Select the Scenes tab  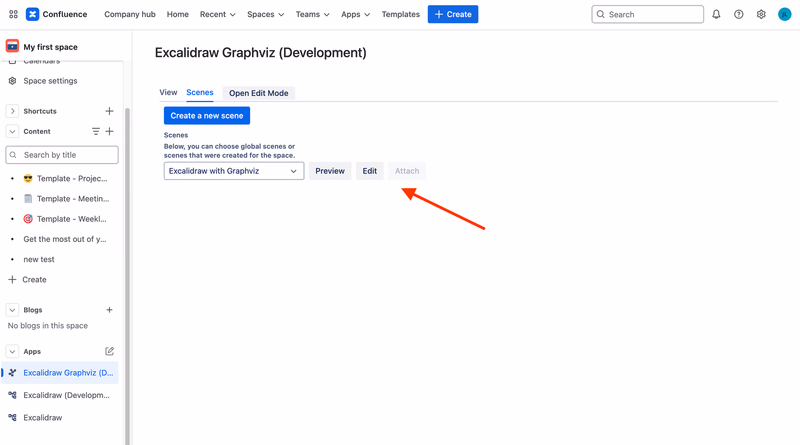(x=199, y=92)
